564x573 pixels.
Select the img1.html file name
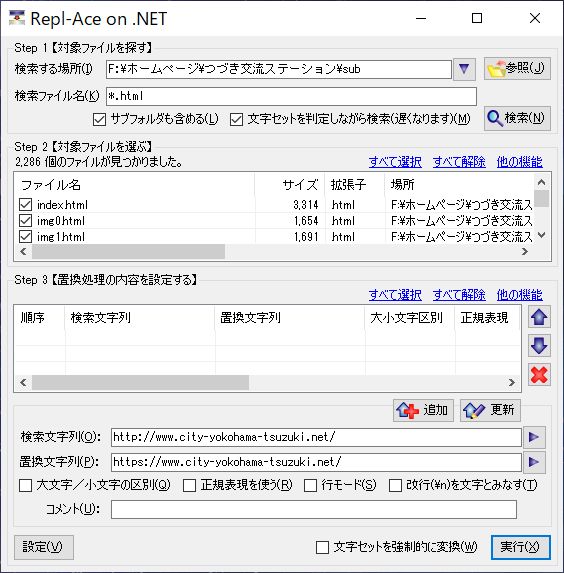61,237
